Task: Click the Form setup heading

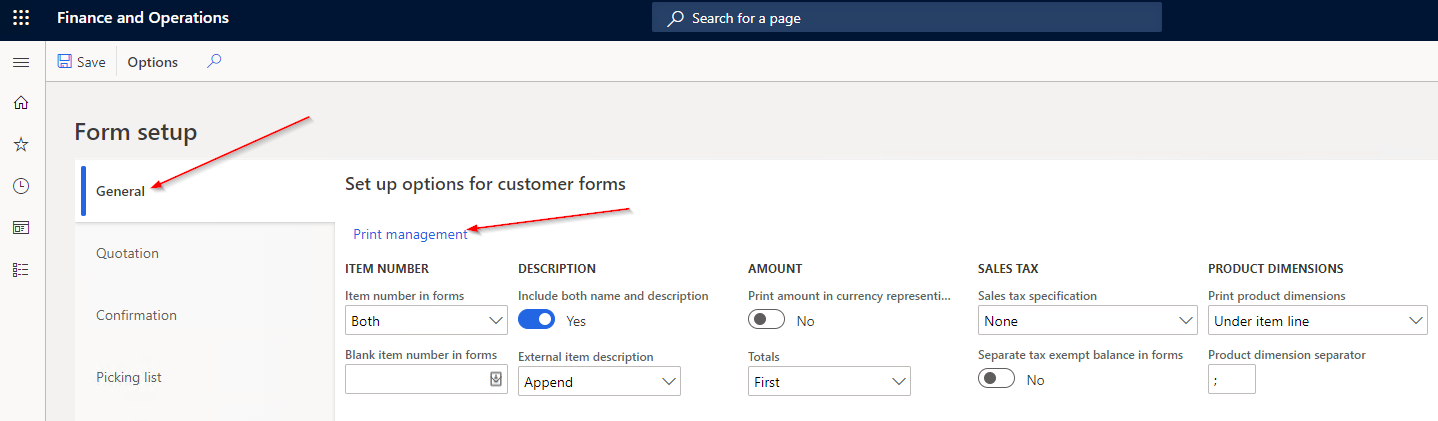Action: 136,132
